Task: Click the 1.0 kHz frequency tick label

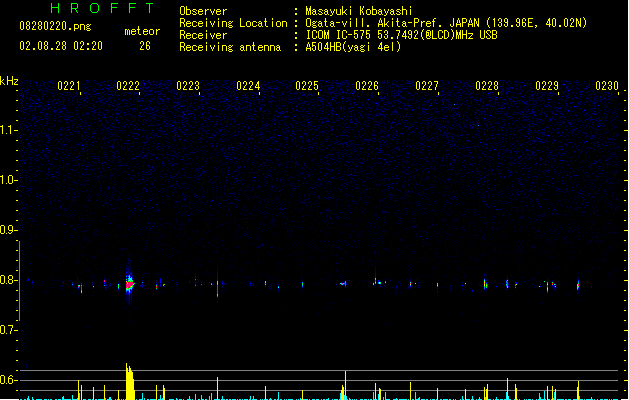Action: click(x=7, y=180)
